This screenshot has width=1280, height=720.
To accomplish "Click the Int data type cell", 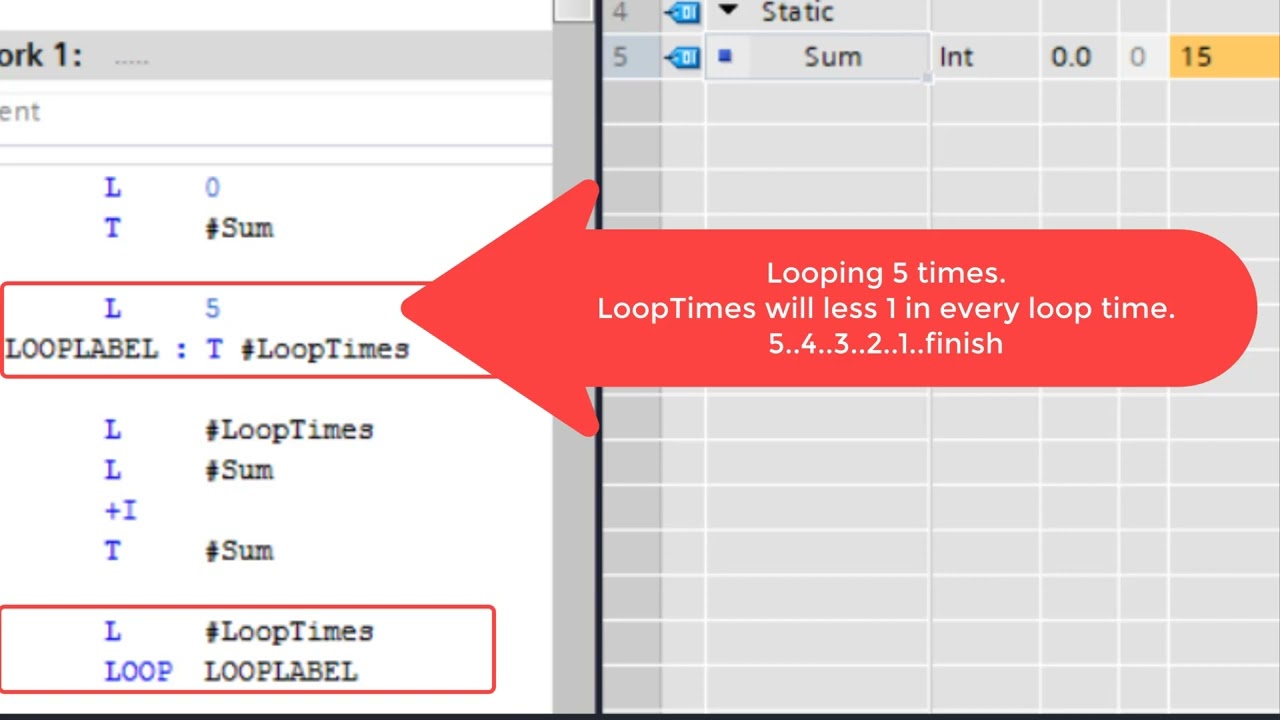I will (985, 57).
